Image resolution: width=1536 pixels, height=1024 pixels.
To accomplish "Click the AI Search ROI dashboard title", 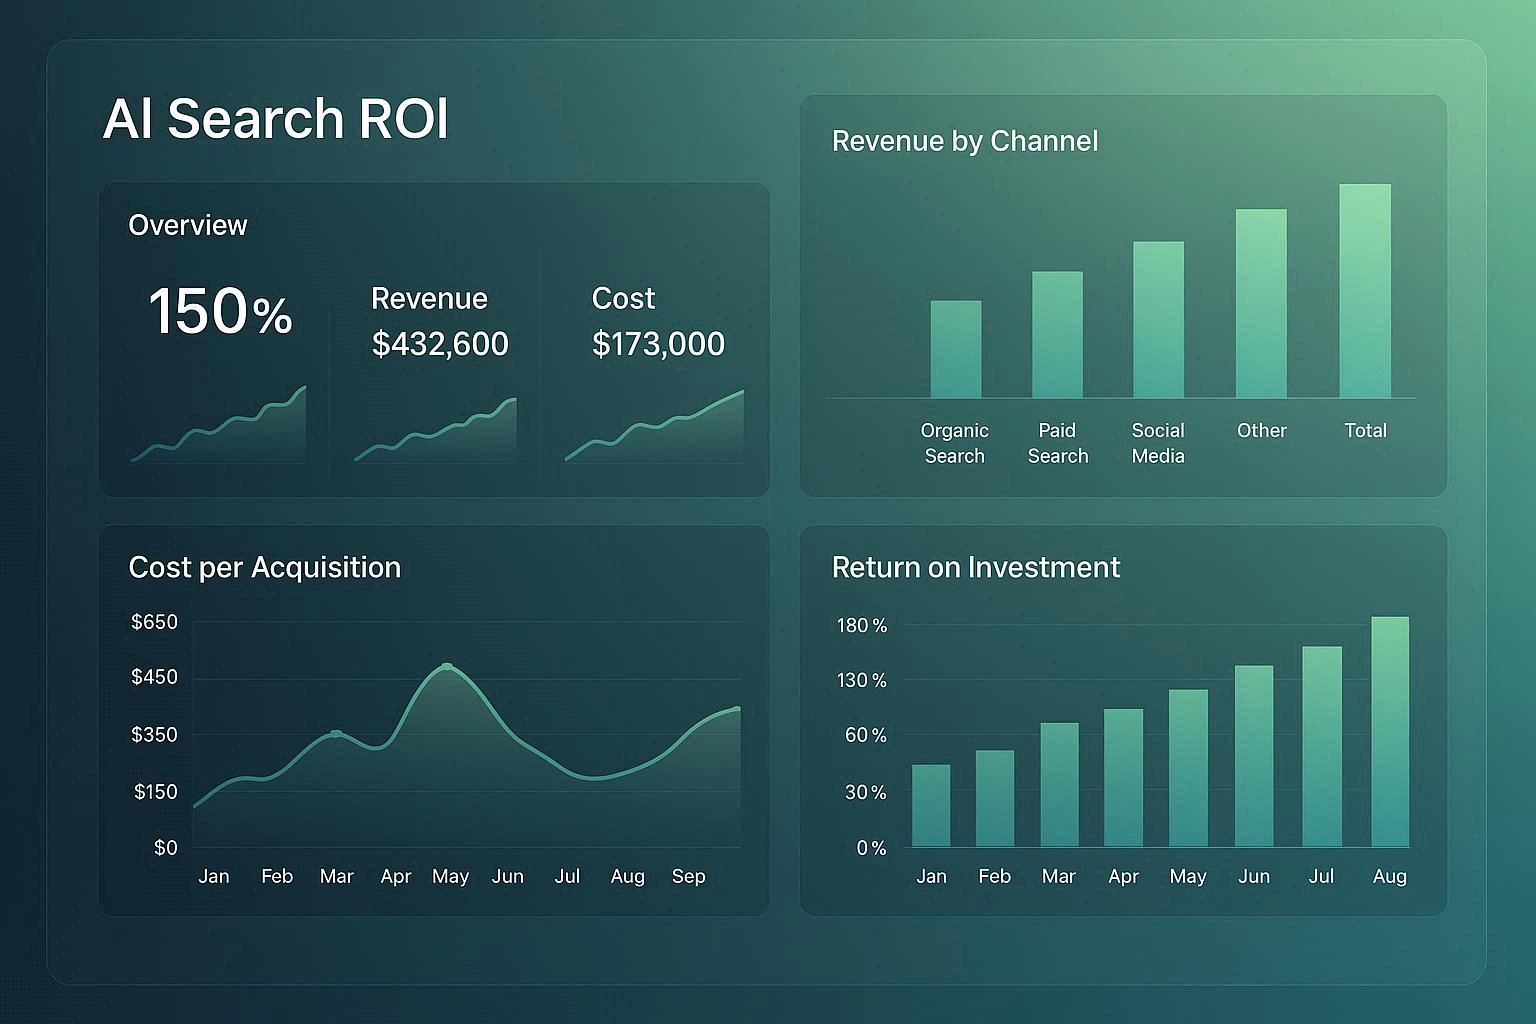I will 275,119.
